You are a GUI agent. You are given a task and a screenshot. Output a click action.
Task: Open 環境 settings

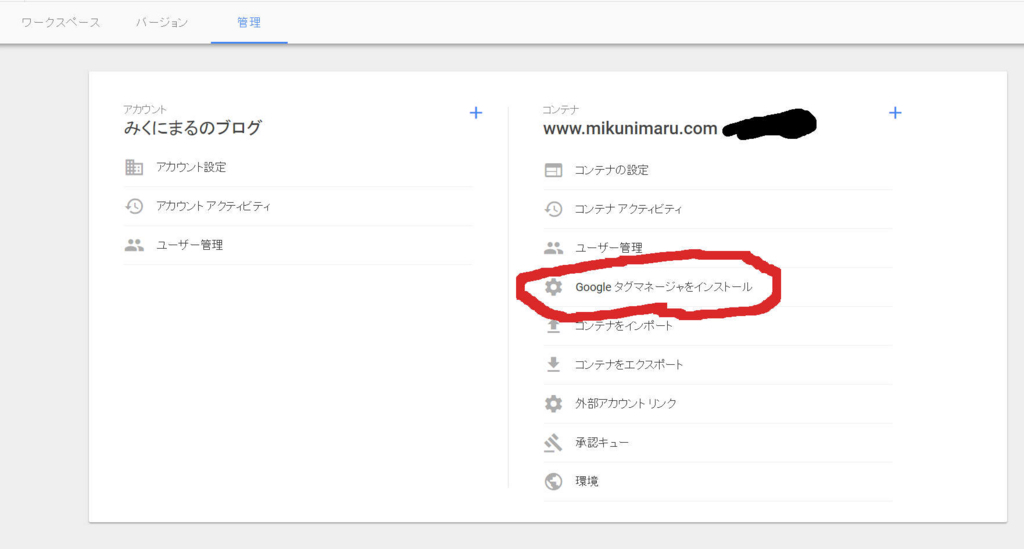(x=586, y=481)
